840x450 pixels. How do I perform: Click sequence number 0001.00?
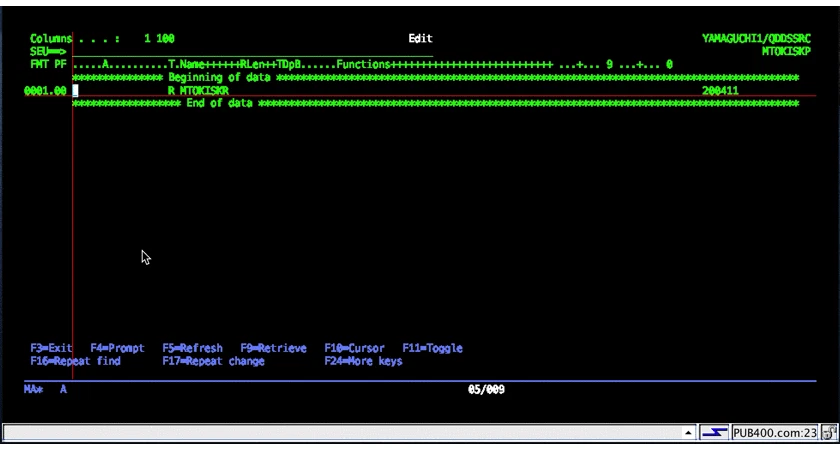46,91
